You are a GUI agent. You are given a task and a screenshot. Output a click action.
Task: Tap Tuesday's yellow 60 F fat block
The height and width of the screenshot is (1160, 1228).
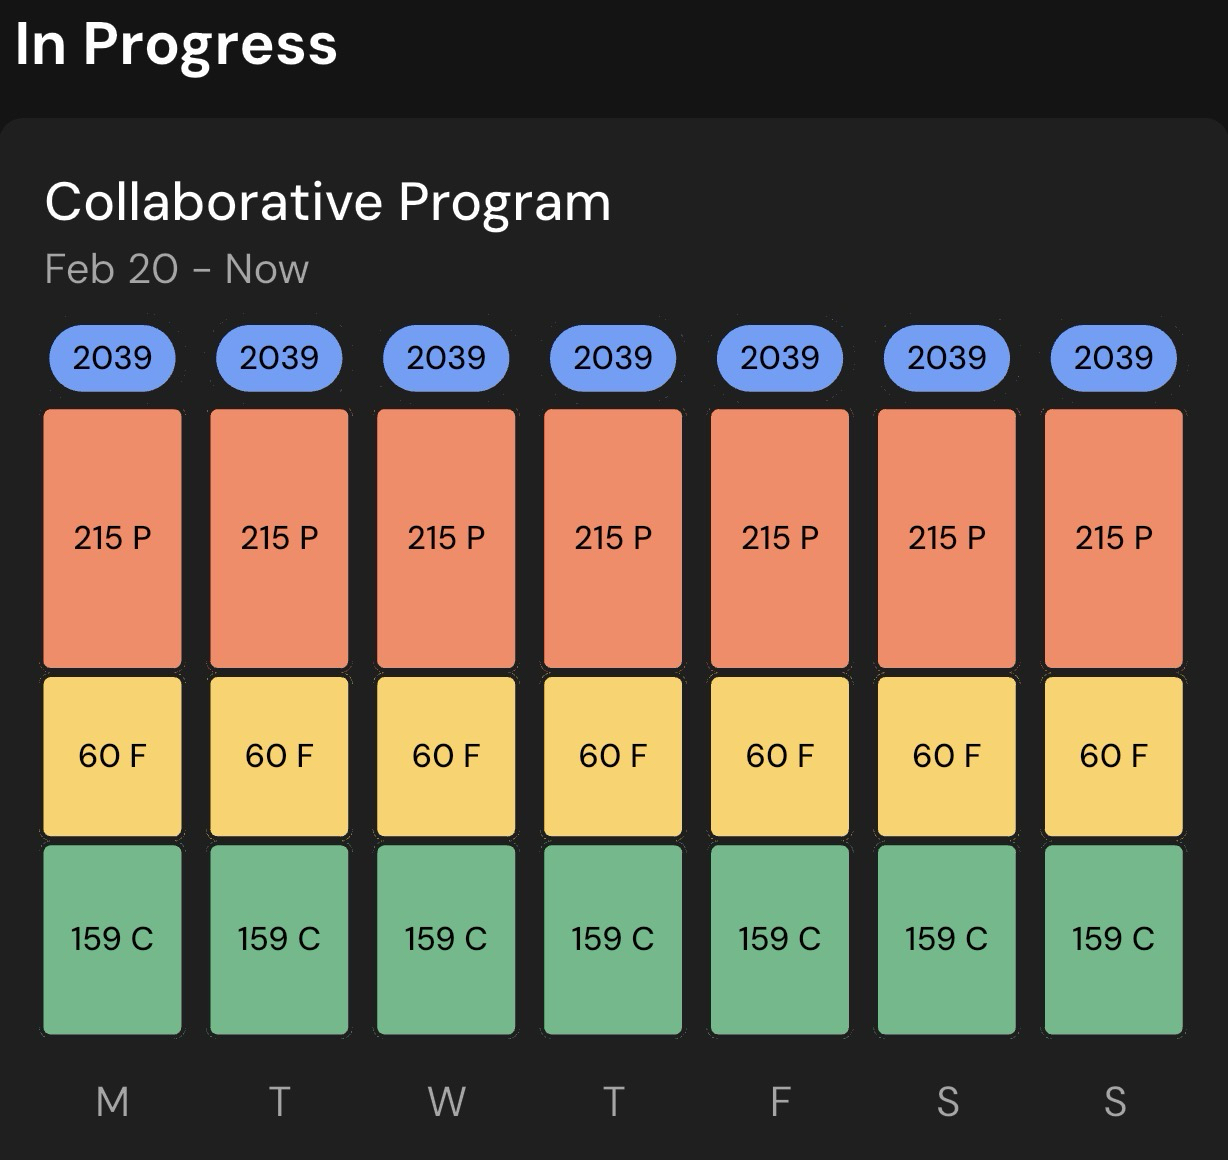(279, 756)
